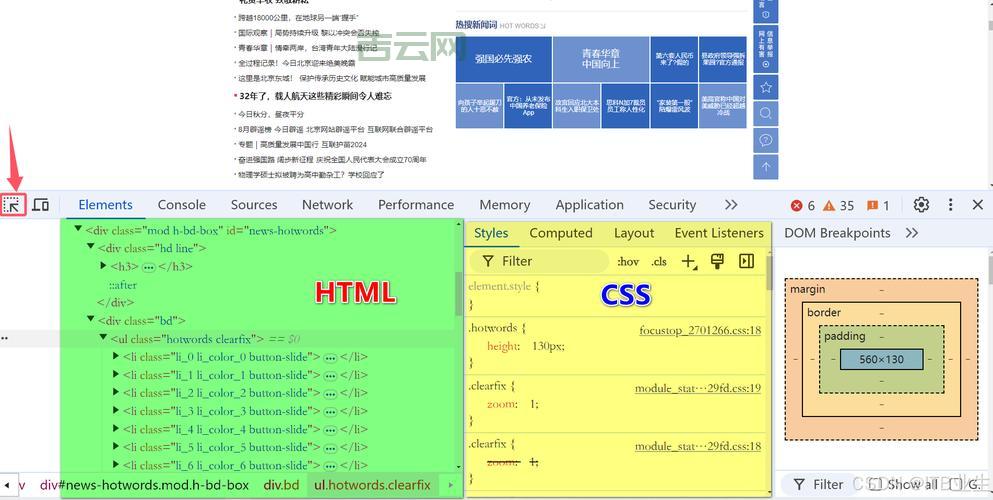
Task: Expand the li_0 li_color_0 node
Action: pos(116,356)
